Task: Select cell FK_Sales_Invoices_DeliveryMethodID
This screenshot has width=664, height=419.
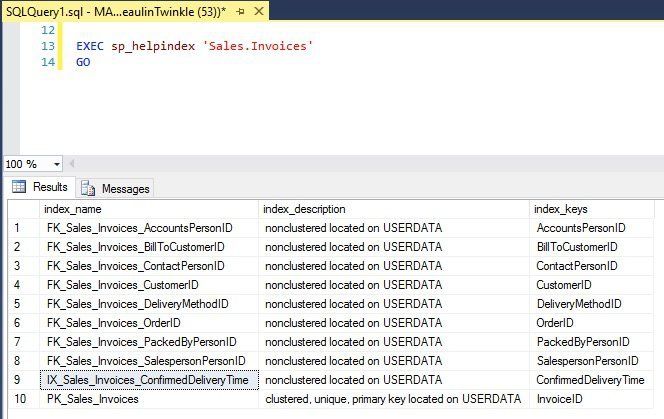Action: click(x=149, y=304)
